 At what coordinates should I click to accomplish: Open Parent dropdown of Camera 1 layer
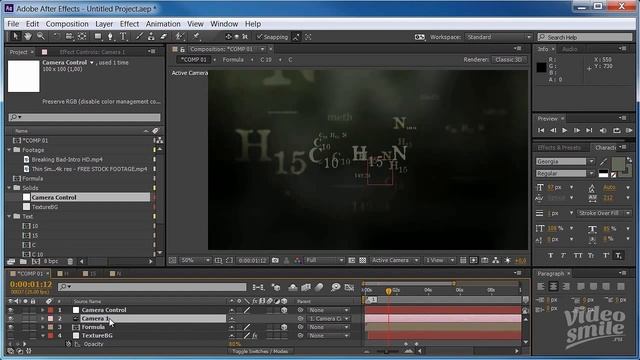329,318
